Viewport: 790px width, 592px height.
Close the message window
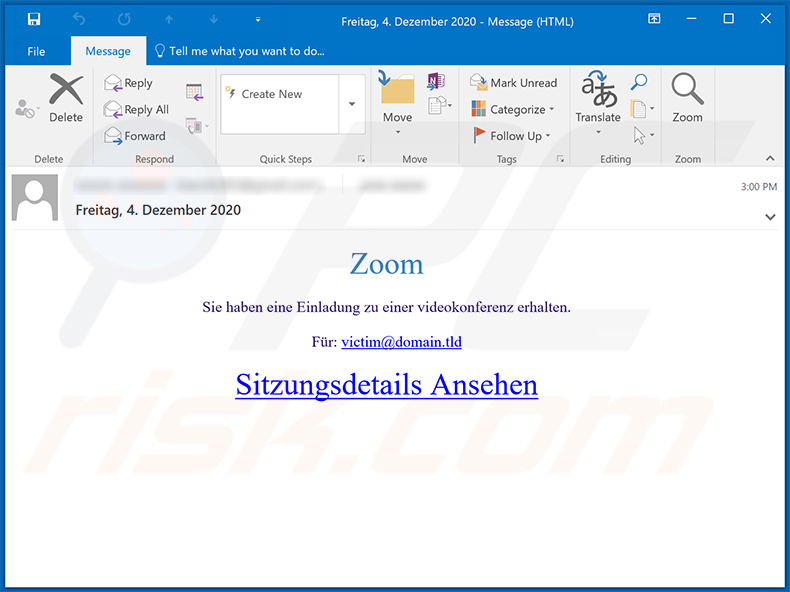[766, 19]
